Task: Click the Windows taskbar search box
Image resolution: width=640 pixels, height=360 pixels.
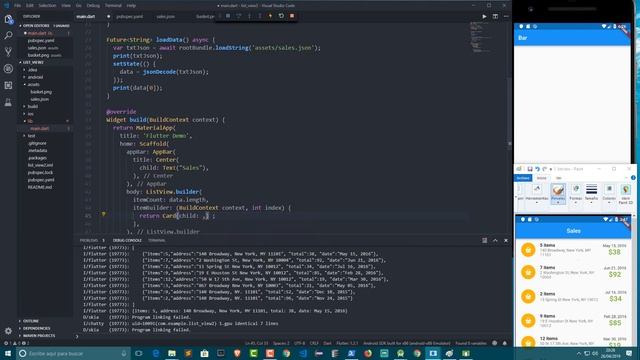Action: (73, 353)
